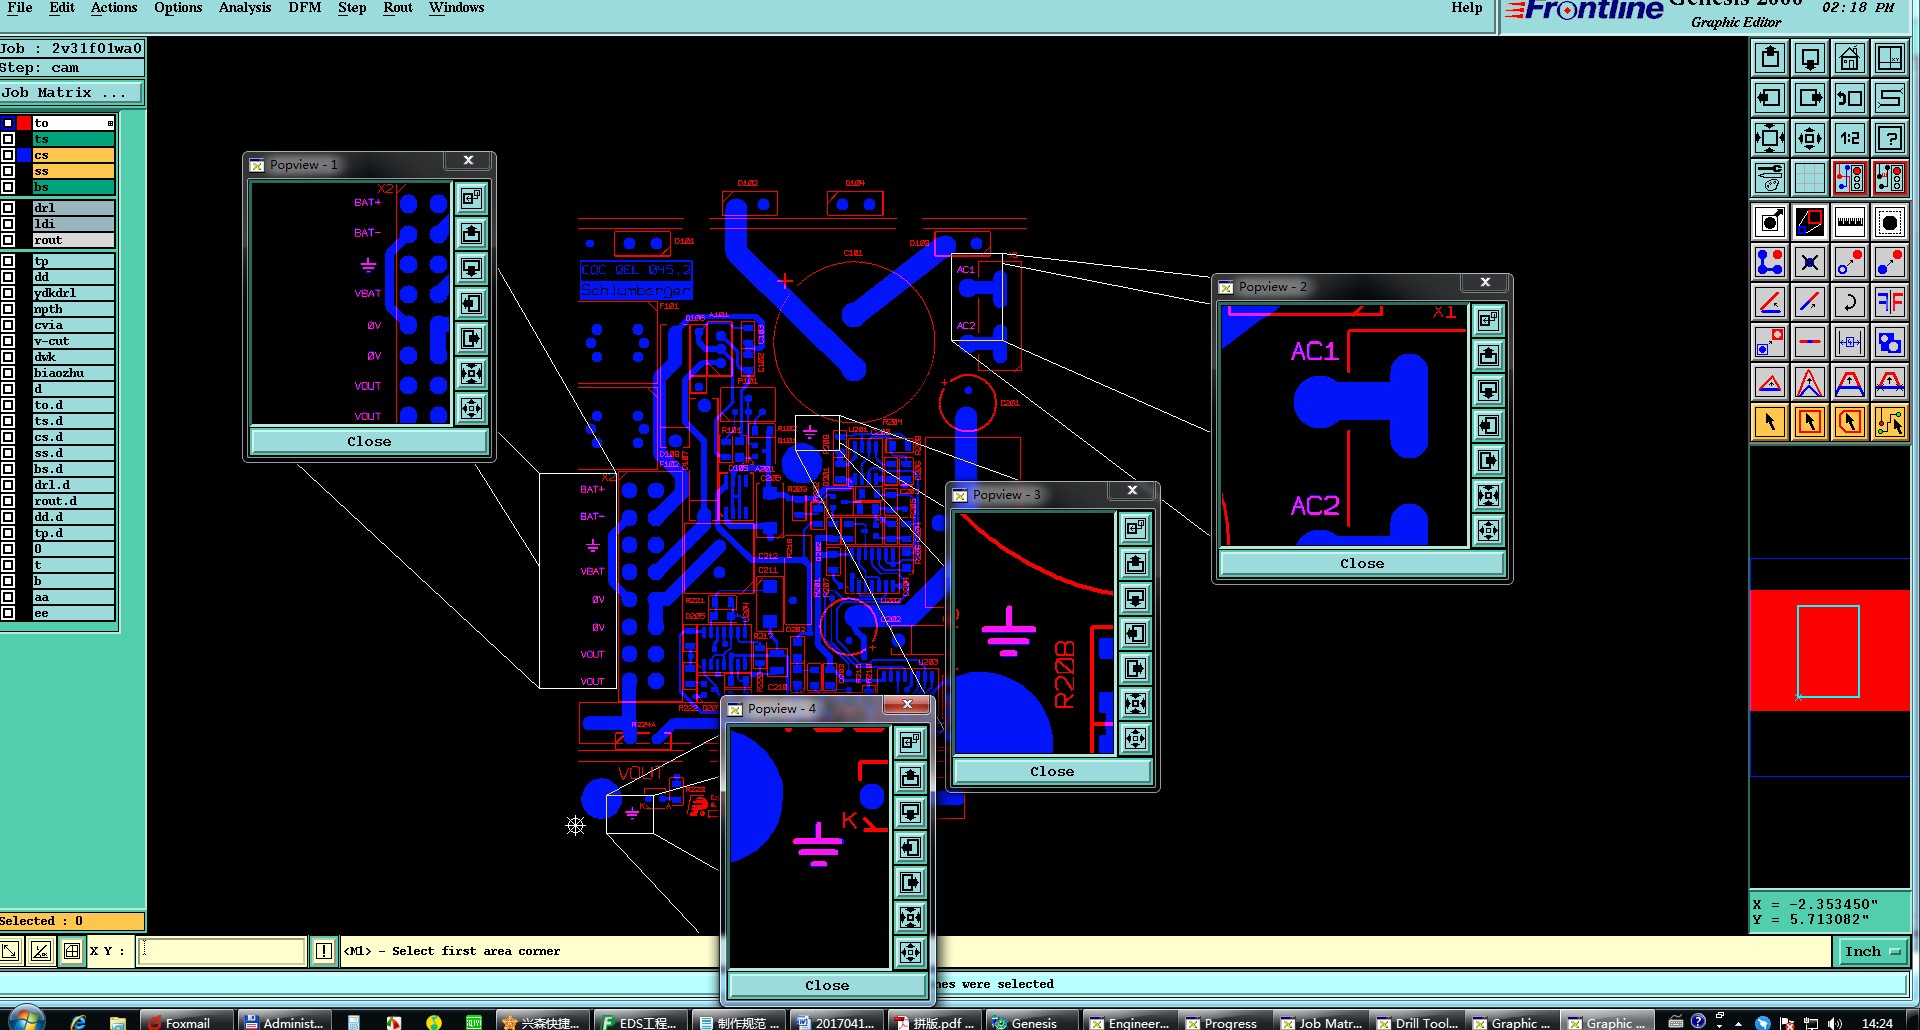The height and width of the screenshot is (1030, 1920).
Task: Toggle visibility checkbox for layer npth
Action: 8,309
